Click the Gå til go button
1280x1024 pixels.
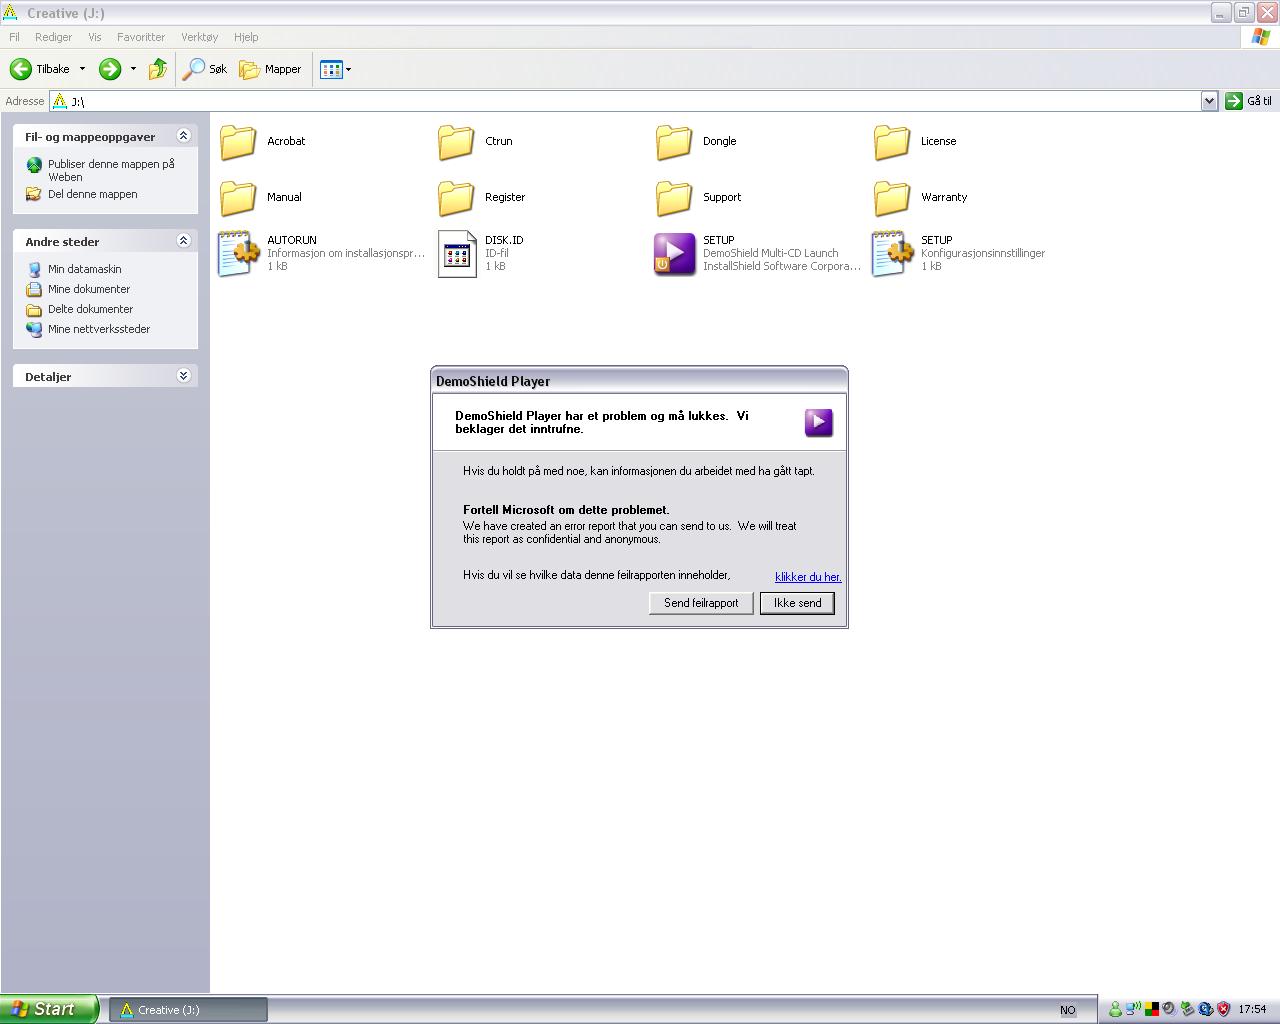(x=1249, y=101)
